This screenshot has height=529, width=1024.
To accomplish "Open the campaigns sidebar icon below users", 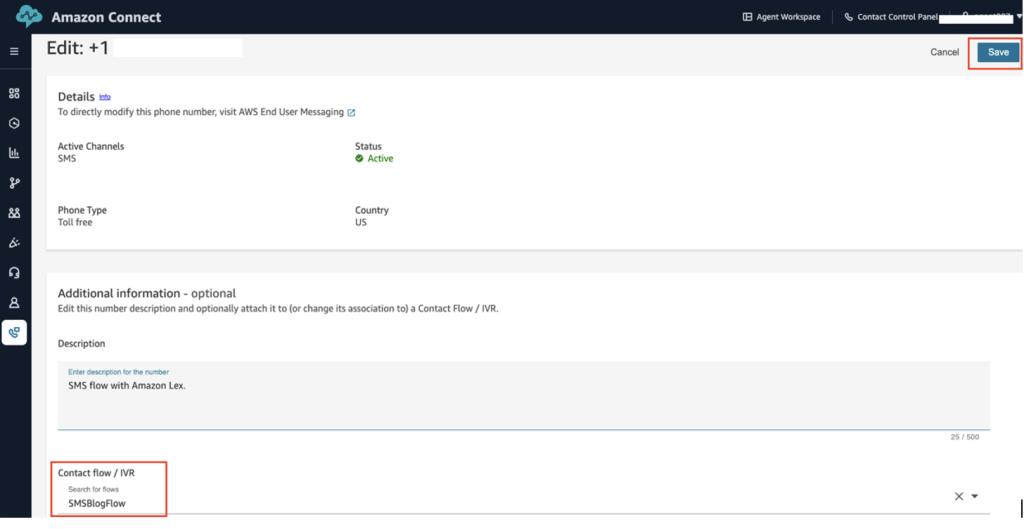I will [14, 243].
